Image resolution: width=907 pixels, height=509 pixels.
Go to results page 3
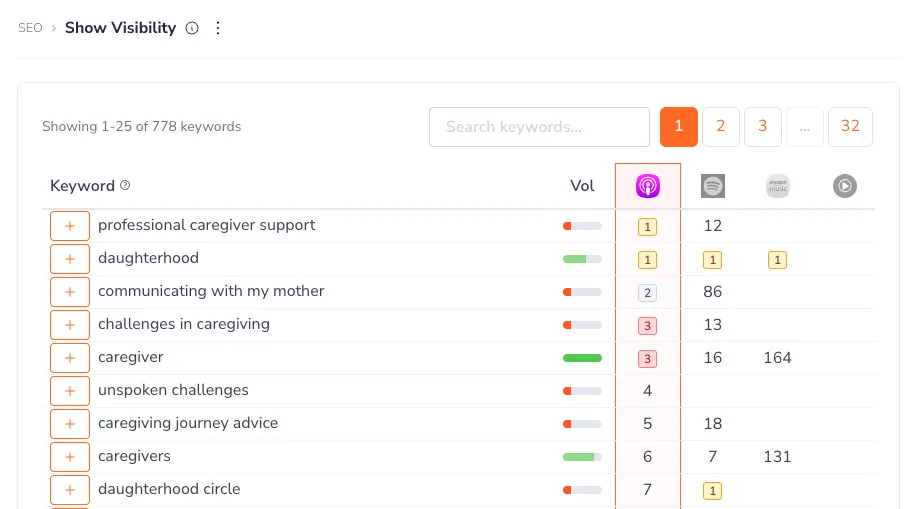(763, 127)
